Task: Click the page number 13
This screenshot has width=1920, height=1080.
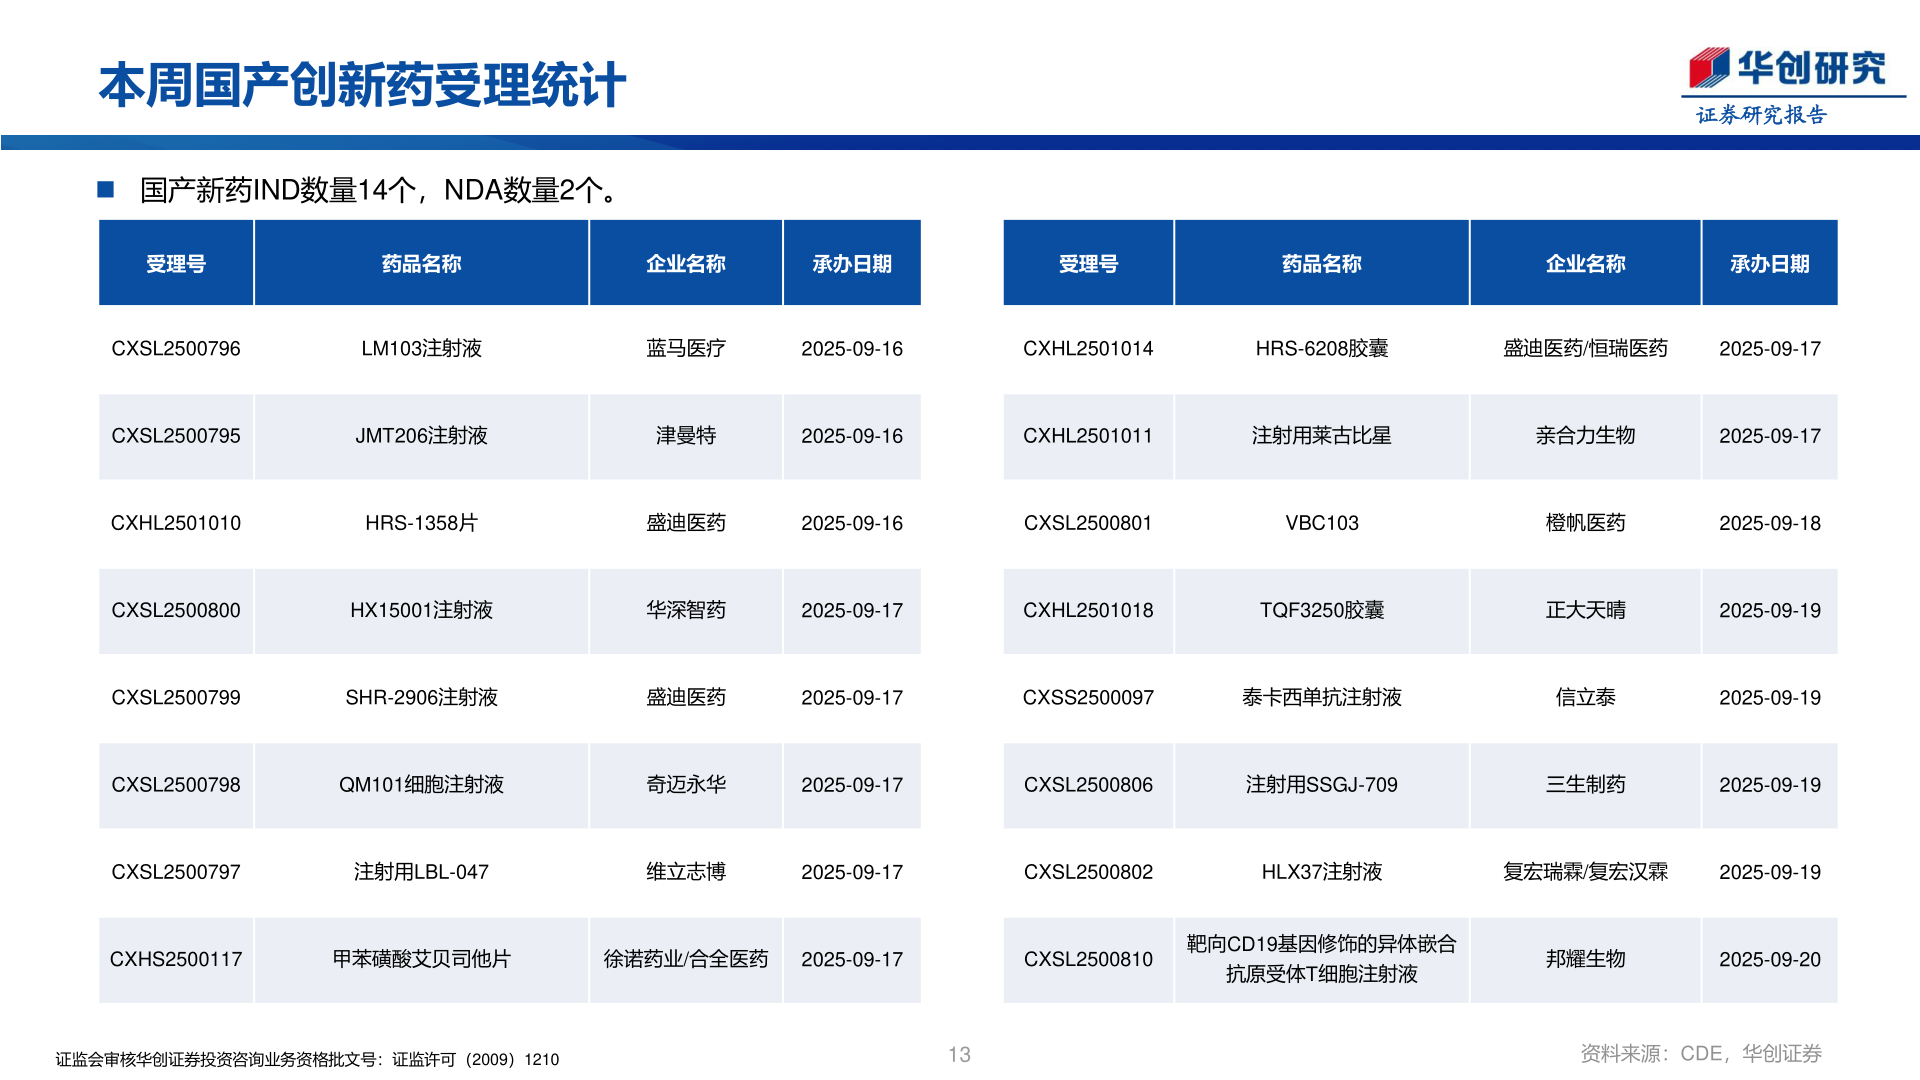Action: [x=959, y=1055]
